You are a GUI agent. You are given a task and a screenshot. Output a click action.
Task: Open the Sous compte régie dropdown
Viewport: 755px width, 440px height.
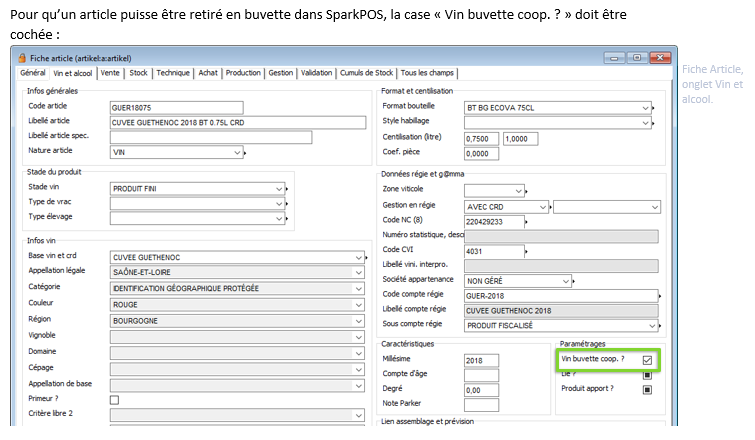point(654,326)
